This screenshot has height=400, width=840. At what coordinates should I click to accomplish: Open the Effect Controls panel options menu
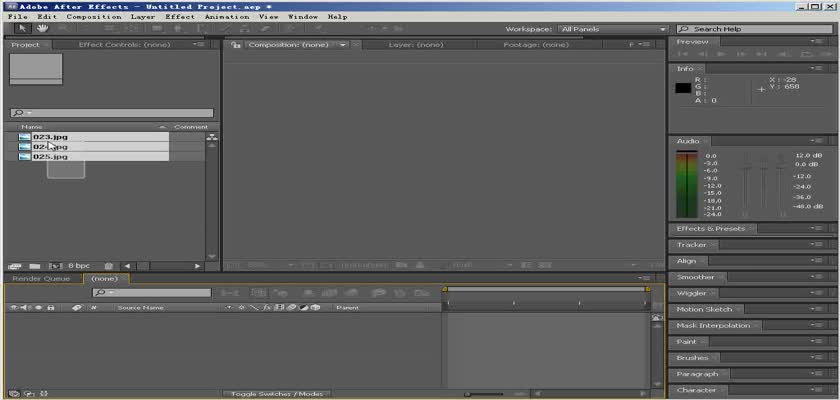coord(201,45)
